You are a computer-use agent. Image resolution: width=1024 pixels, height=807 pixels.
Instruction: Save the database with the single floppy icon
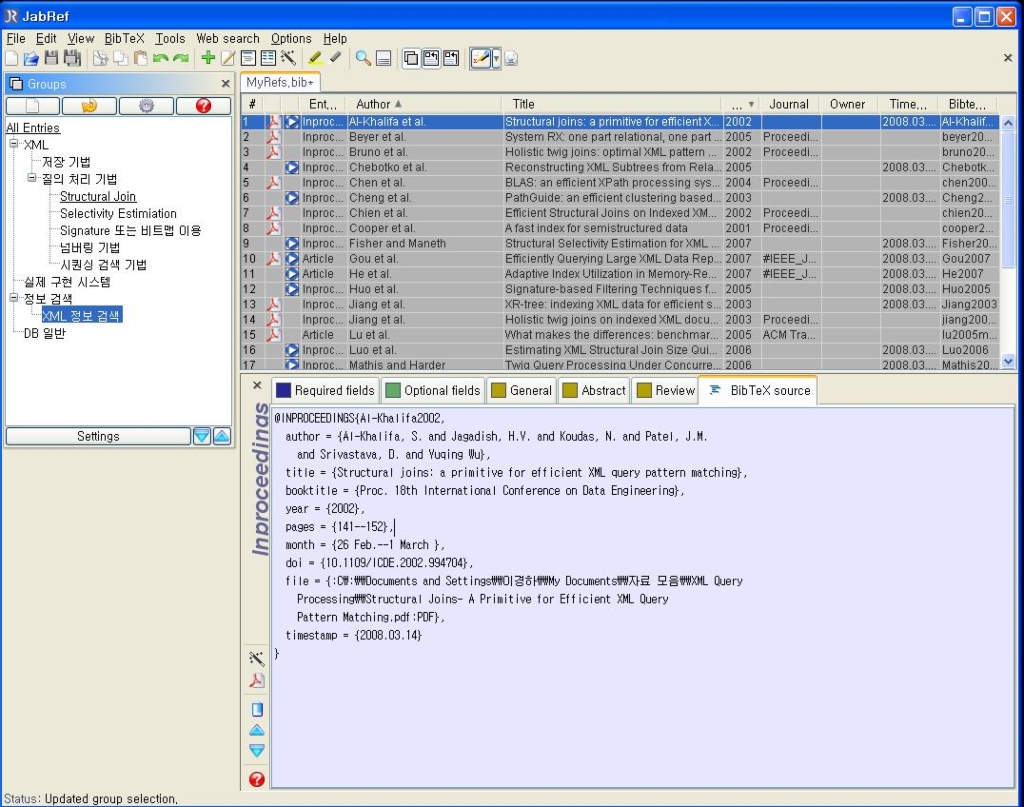tap(51, 59)
